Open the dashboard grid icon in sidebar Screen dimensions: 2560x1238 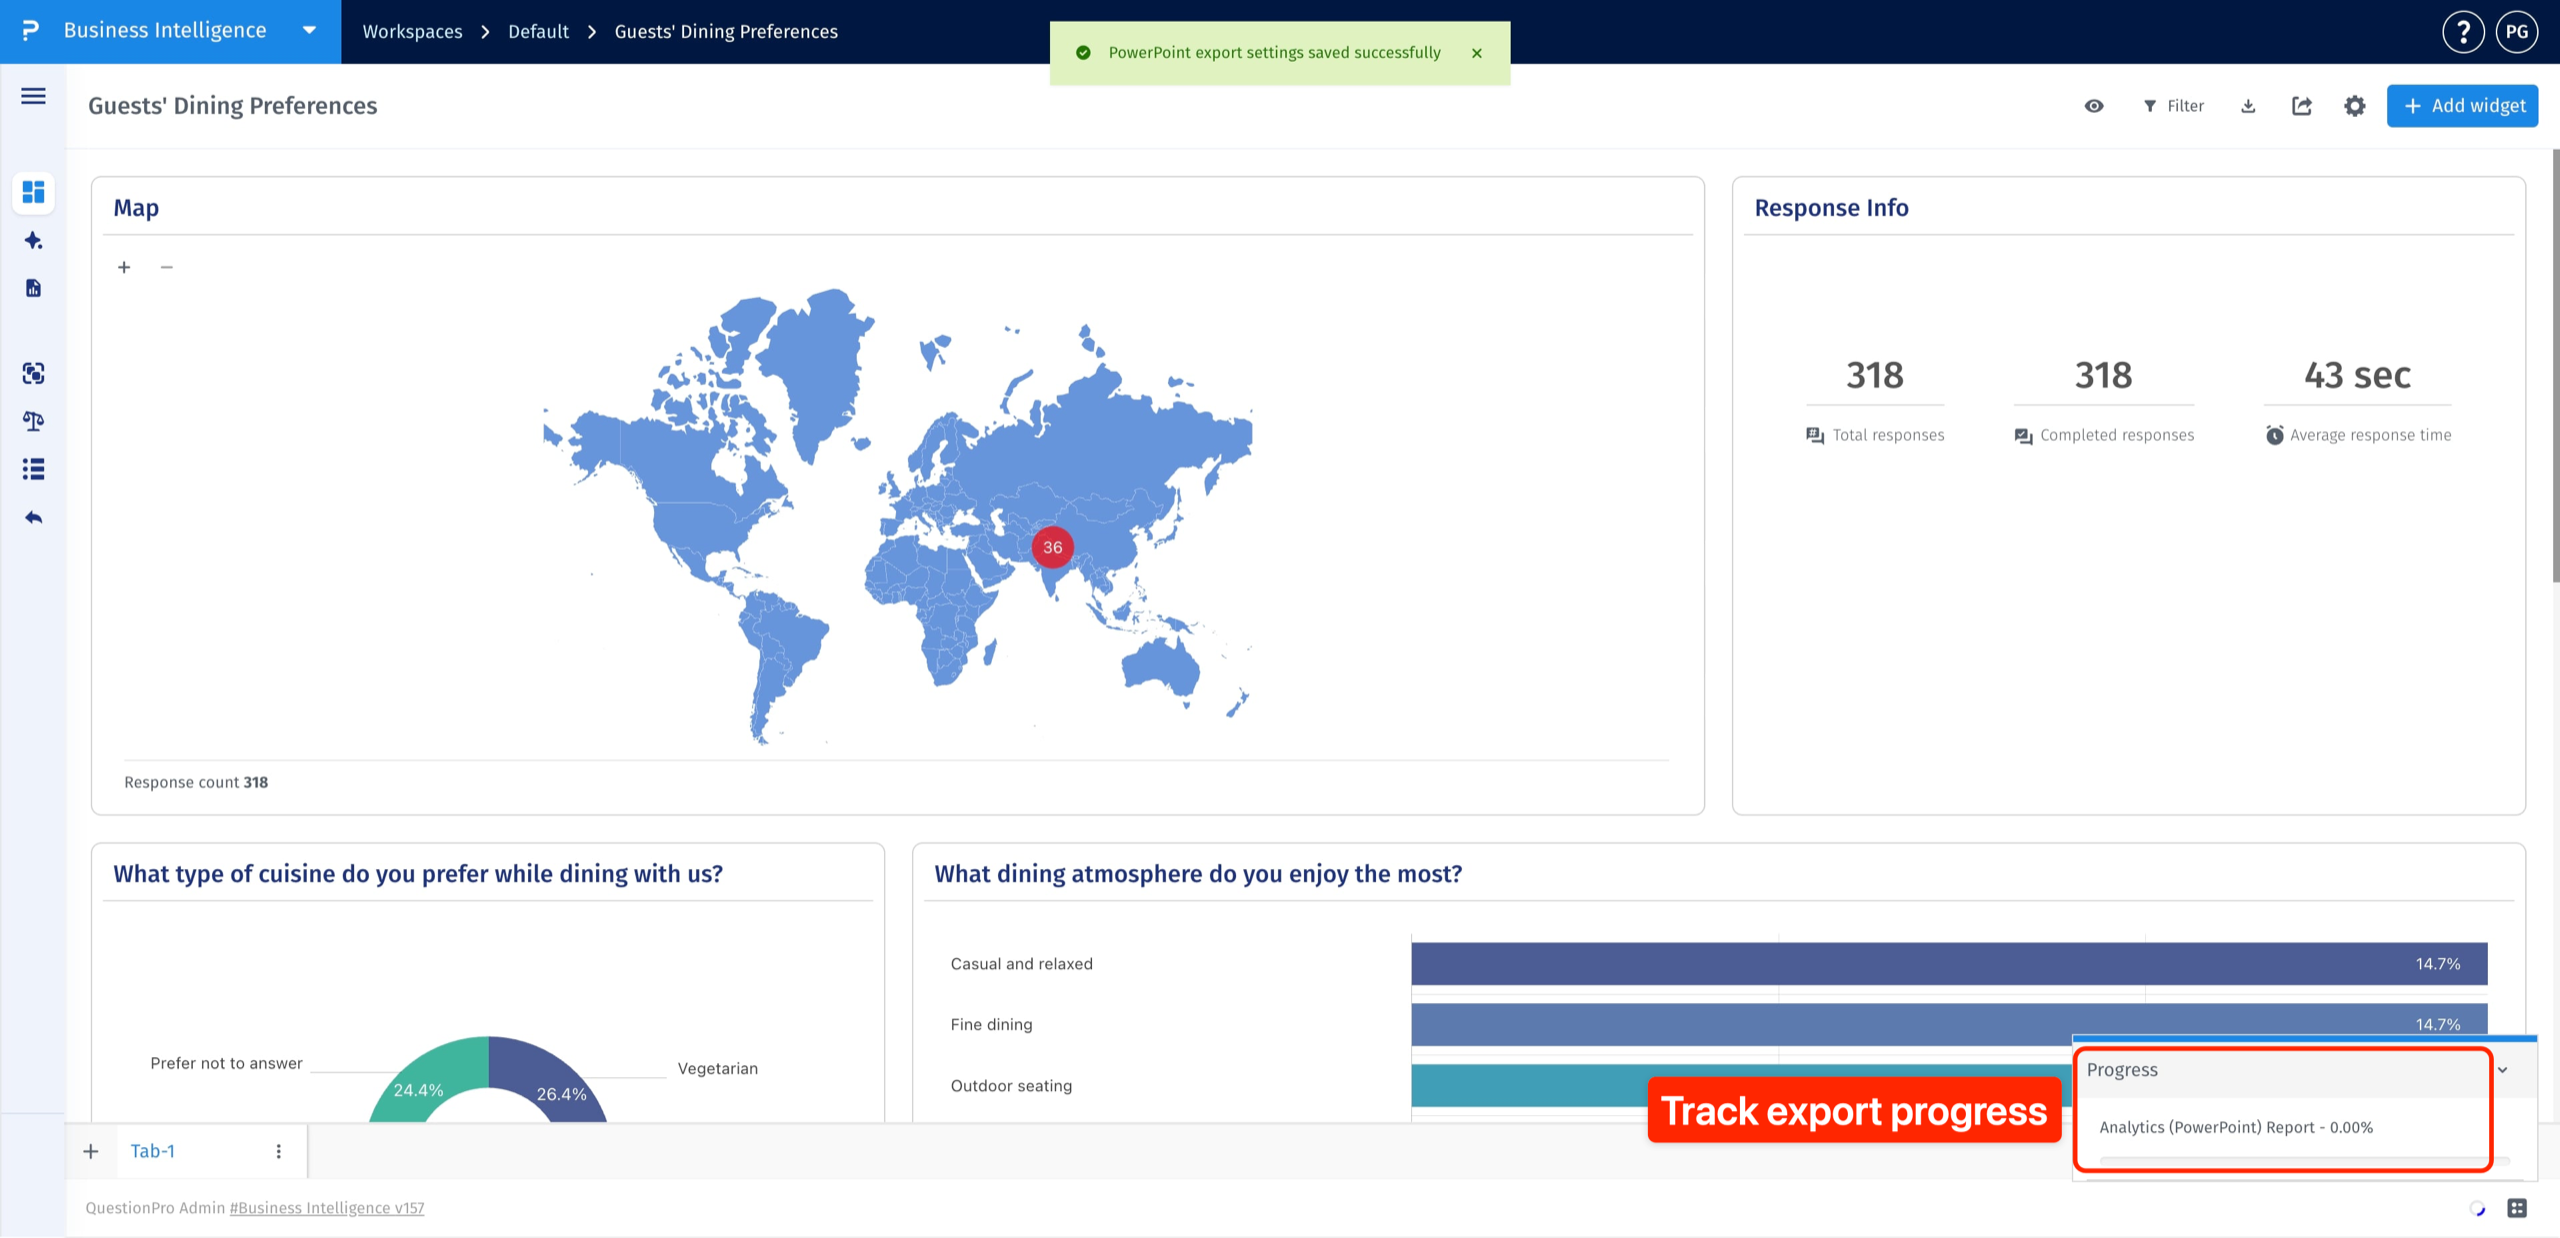point(33,192)
